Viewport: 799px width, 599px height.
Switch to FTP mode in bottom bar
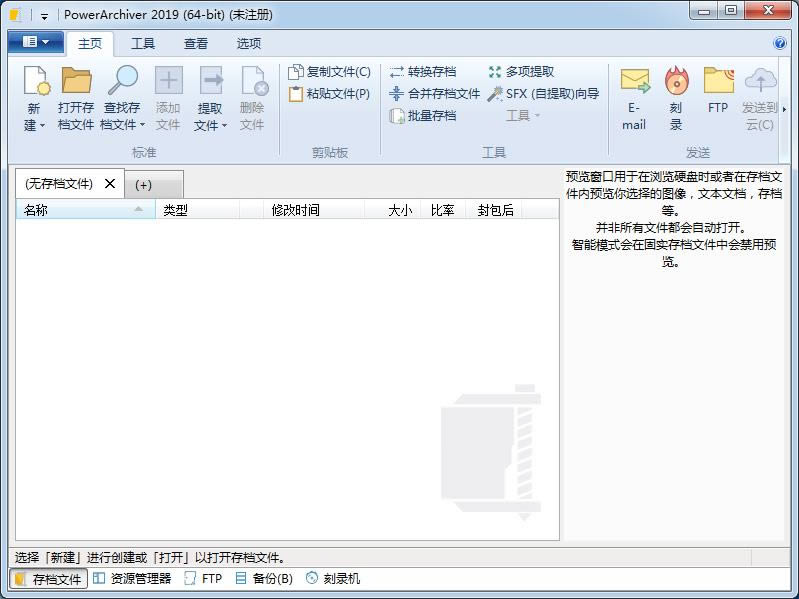(203, 579)
